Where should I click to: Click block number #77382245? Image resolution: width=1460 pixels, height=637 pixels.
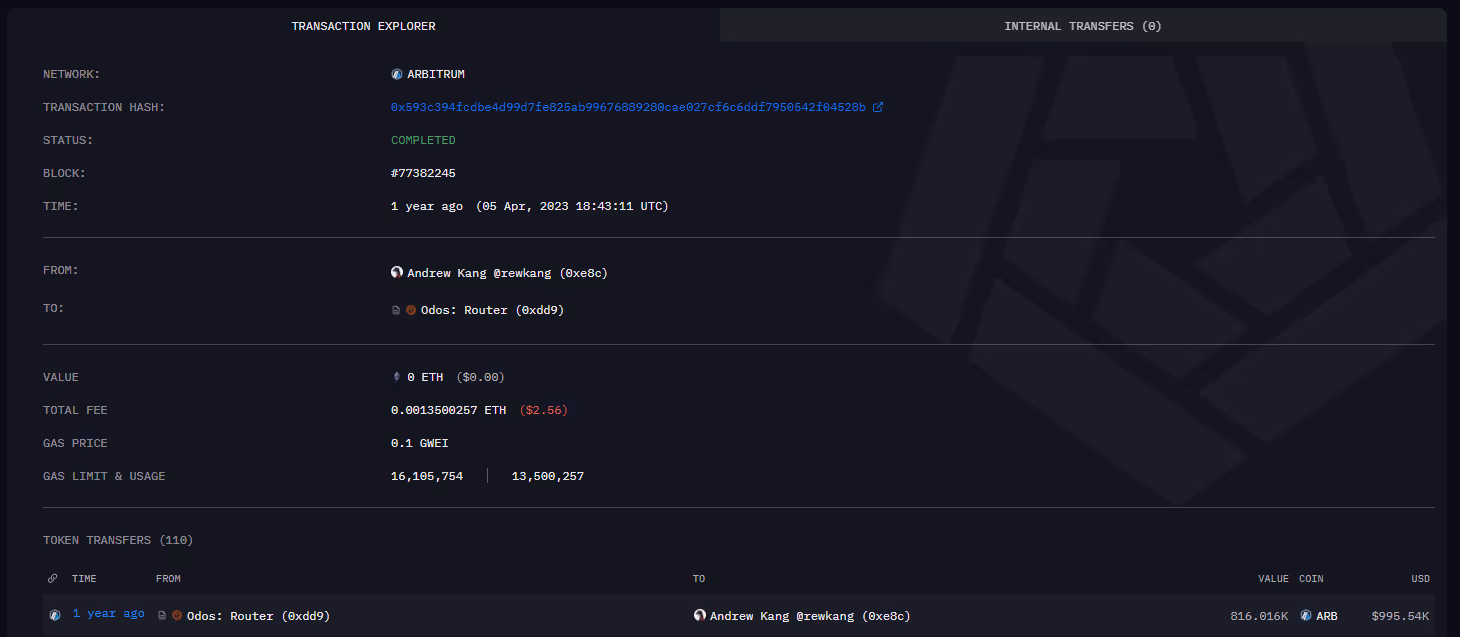pos(422,172)
